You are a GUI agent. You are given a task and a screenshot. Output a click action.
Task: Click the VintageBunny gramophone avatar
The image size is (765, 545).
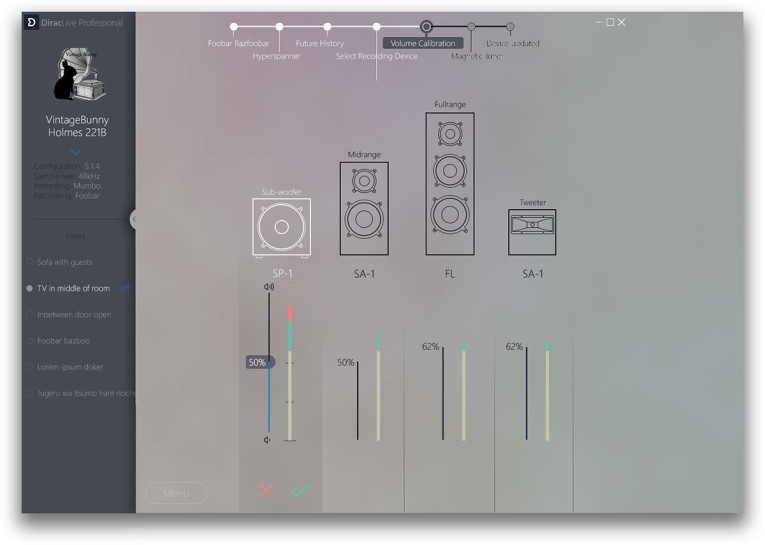pyautogui.click(x=79, y=74)
